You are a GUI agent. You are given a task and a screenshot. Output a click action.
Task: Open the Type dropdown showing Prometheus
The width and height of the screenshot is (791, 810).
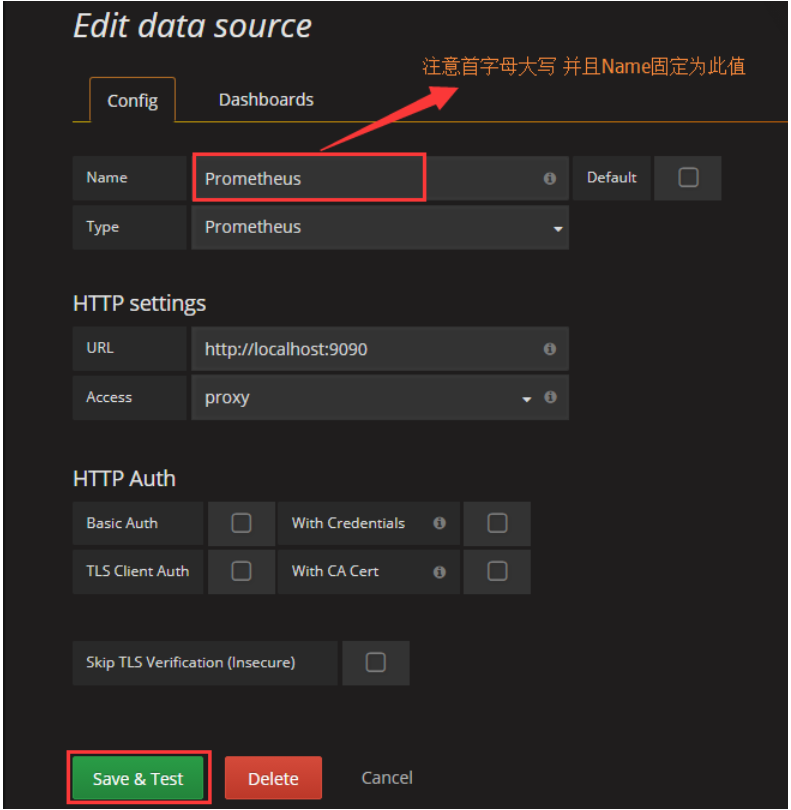(x=380, y=227)
